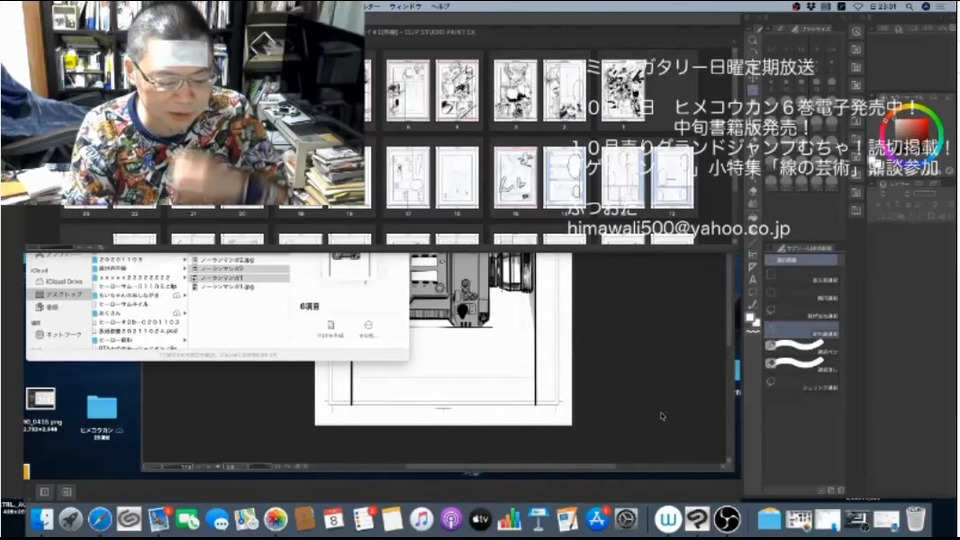
Task: Select second brush stroke preview in sub tool palette
Action: 802,363
